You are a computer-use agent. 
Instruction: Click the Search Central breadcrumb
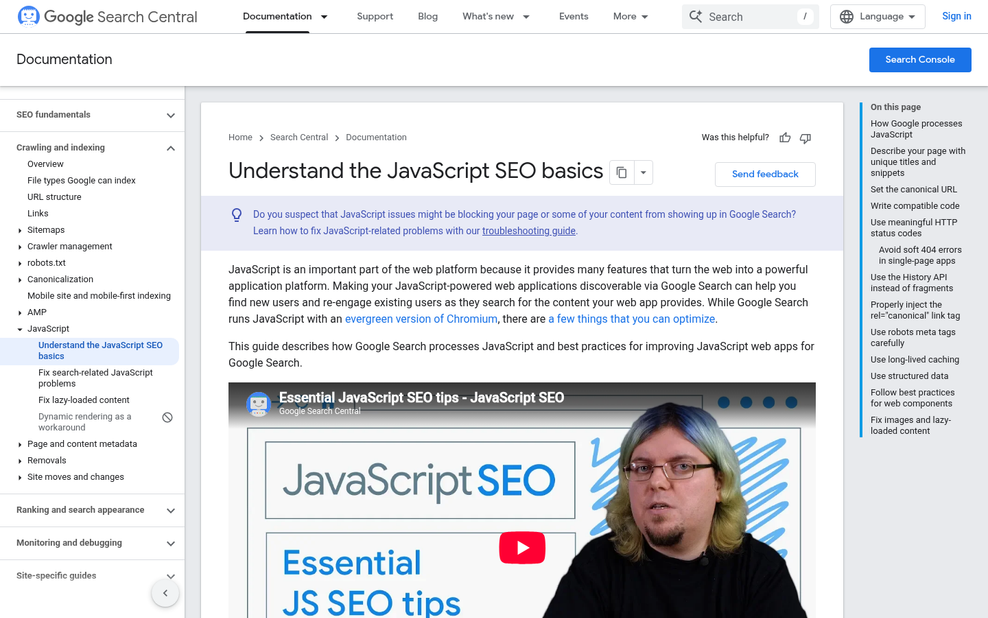pos(299,137)
